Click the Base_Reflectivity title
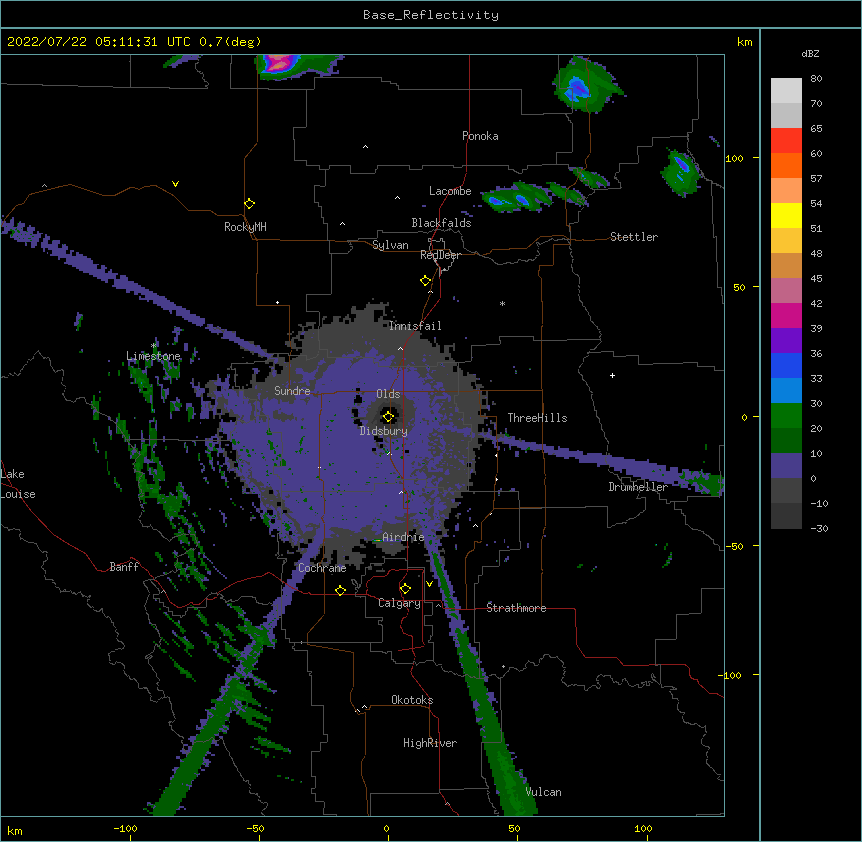This screenshot has width=862, height=842. pyautogui.click(x=431, y=15)
